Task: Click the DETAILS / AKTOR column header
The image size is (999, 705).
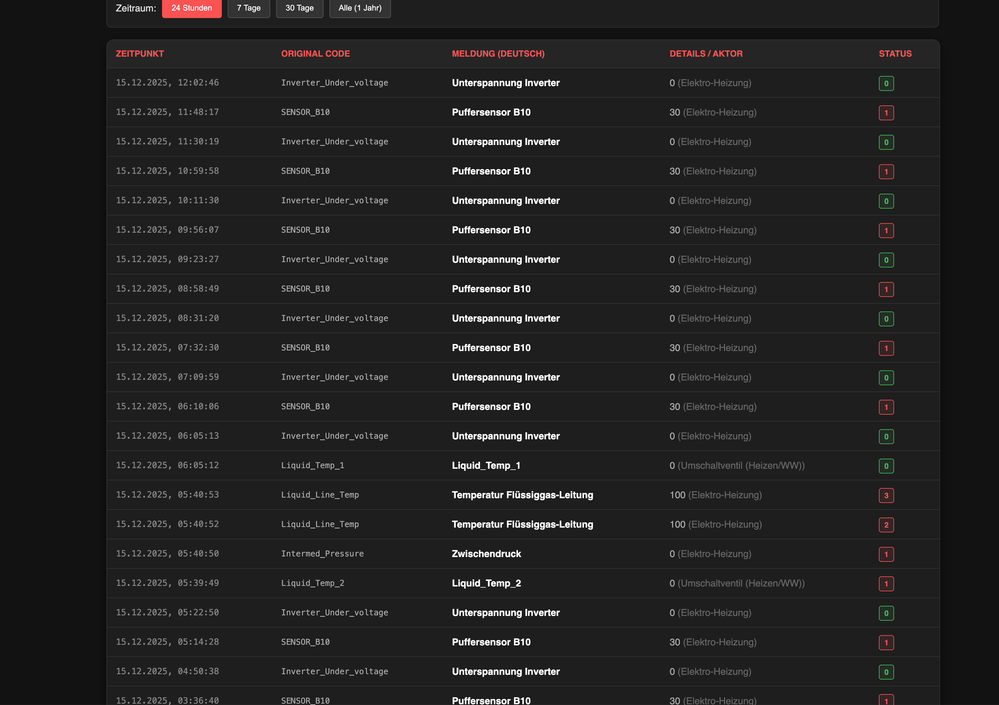Action: coord(706,54)
